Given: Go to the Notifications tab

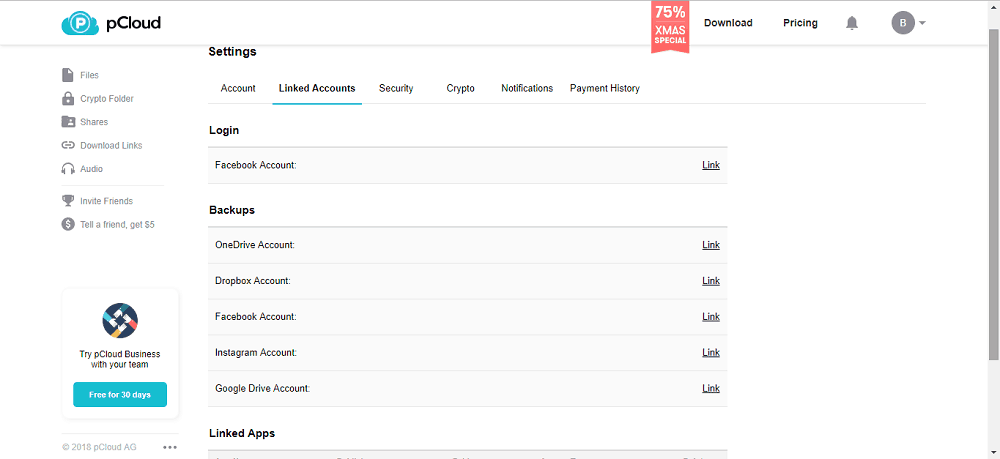Looking at the screenshot, I should [x=527, y=89].
